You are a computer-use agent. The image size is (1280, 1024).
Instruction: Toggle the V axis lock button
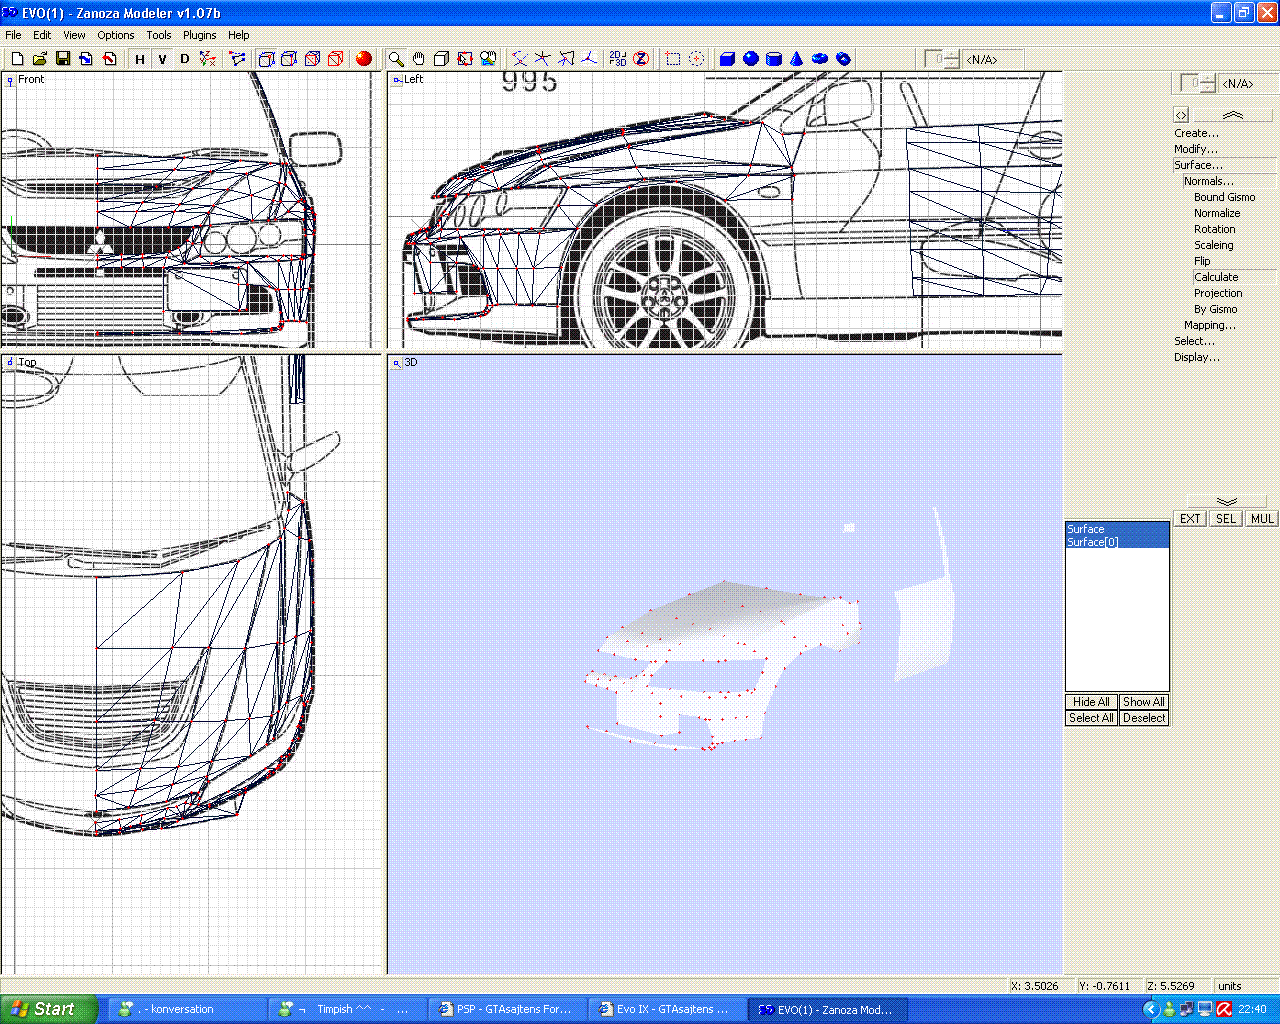pos(162,59)
